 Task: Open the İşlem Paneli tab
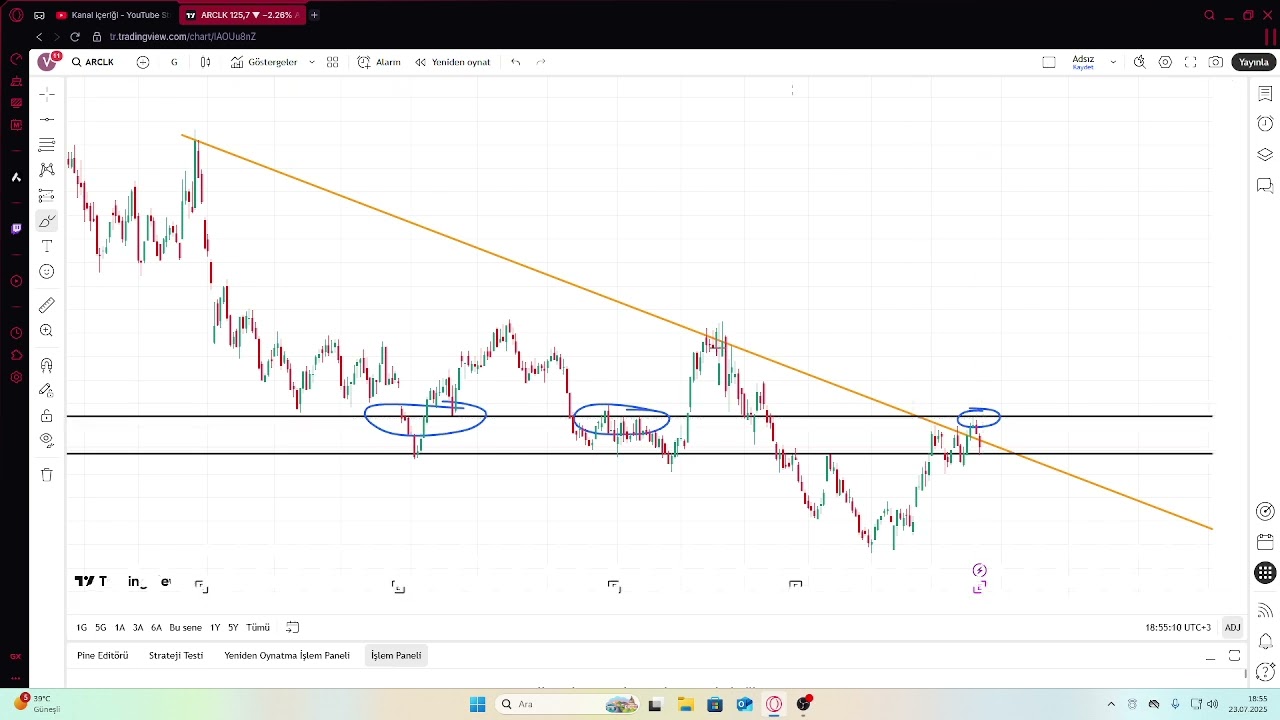[396, 656]
